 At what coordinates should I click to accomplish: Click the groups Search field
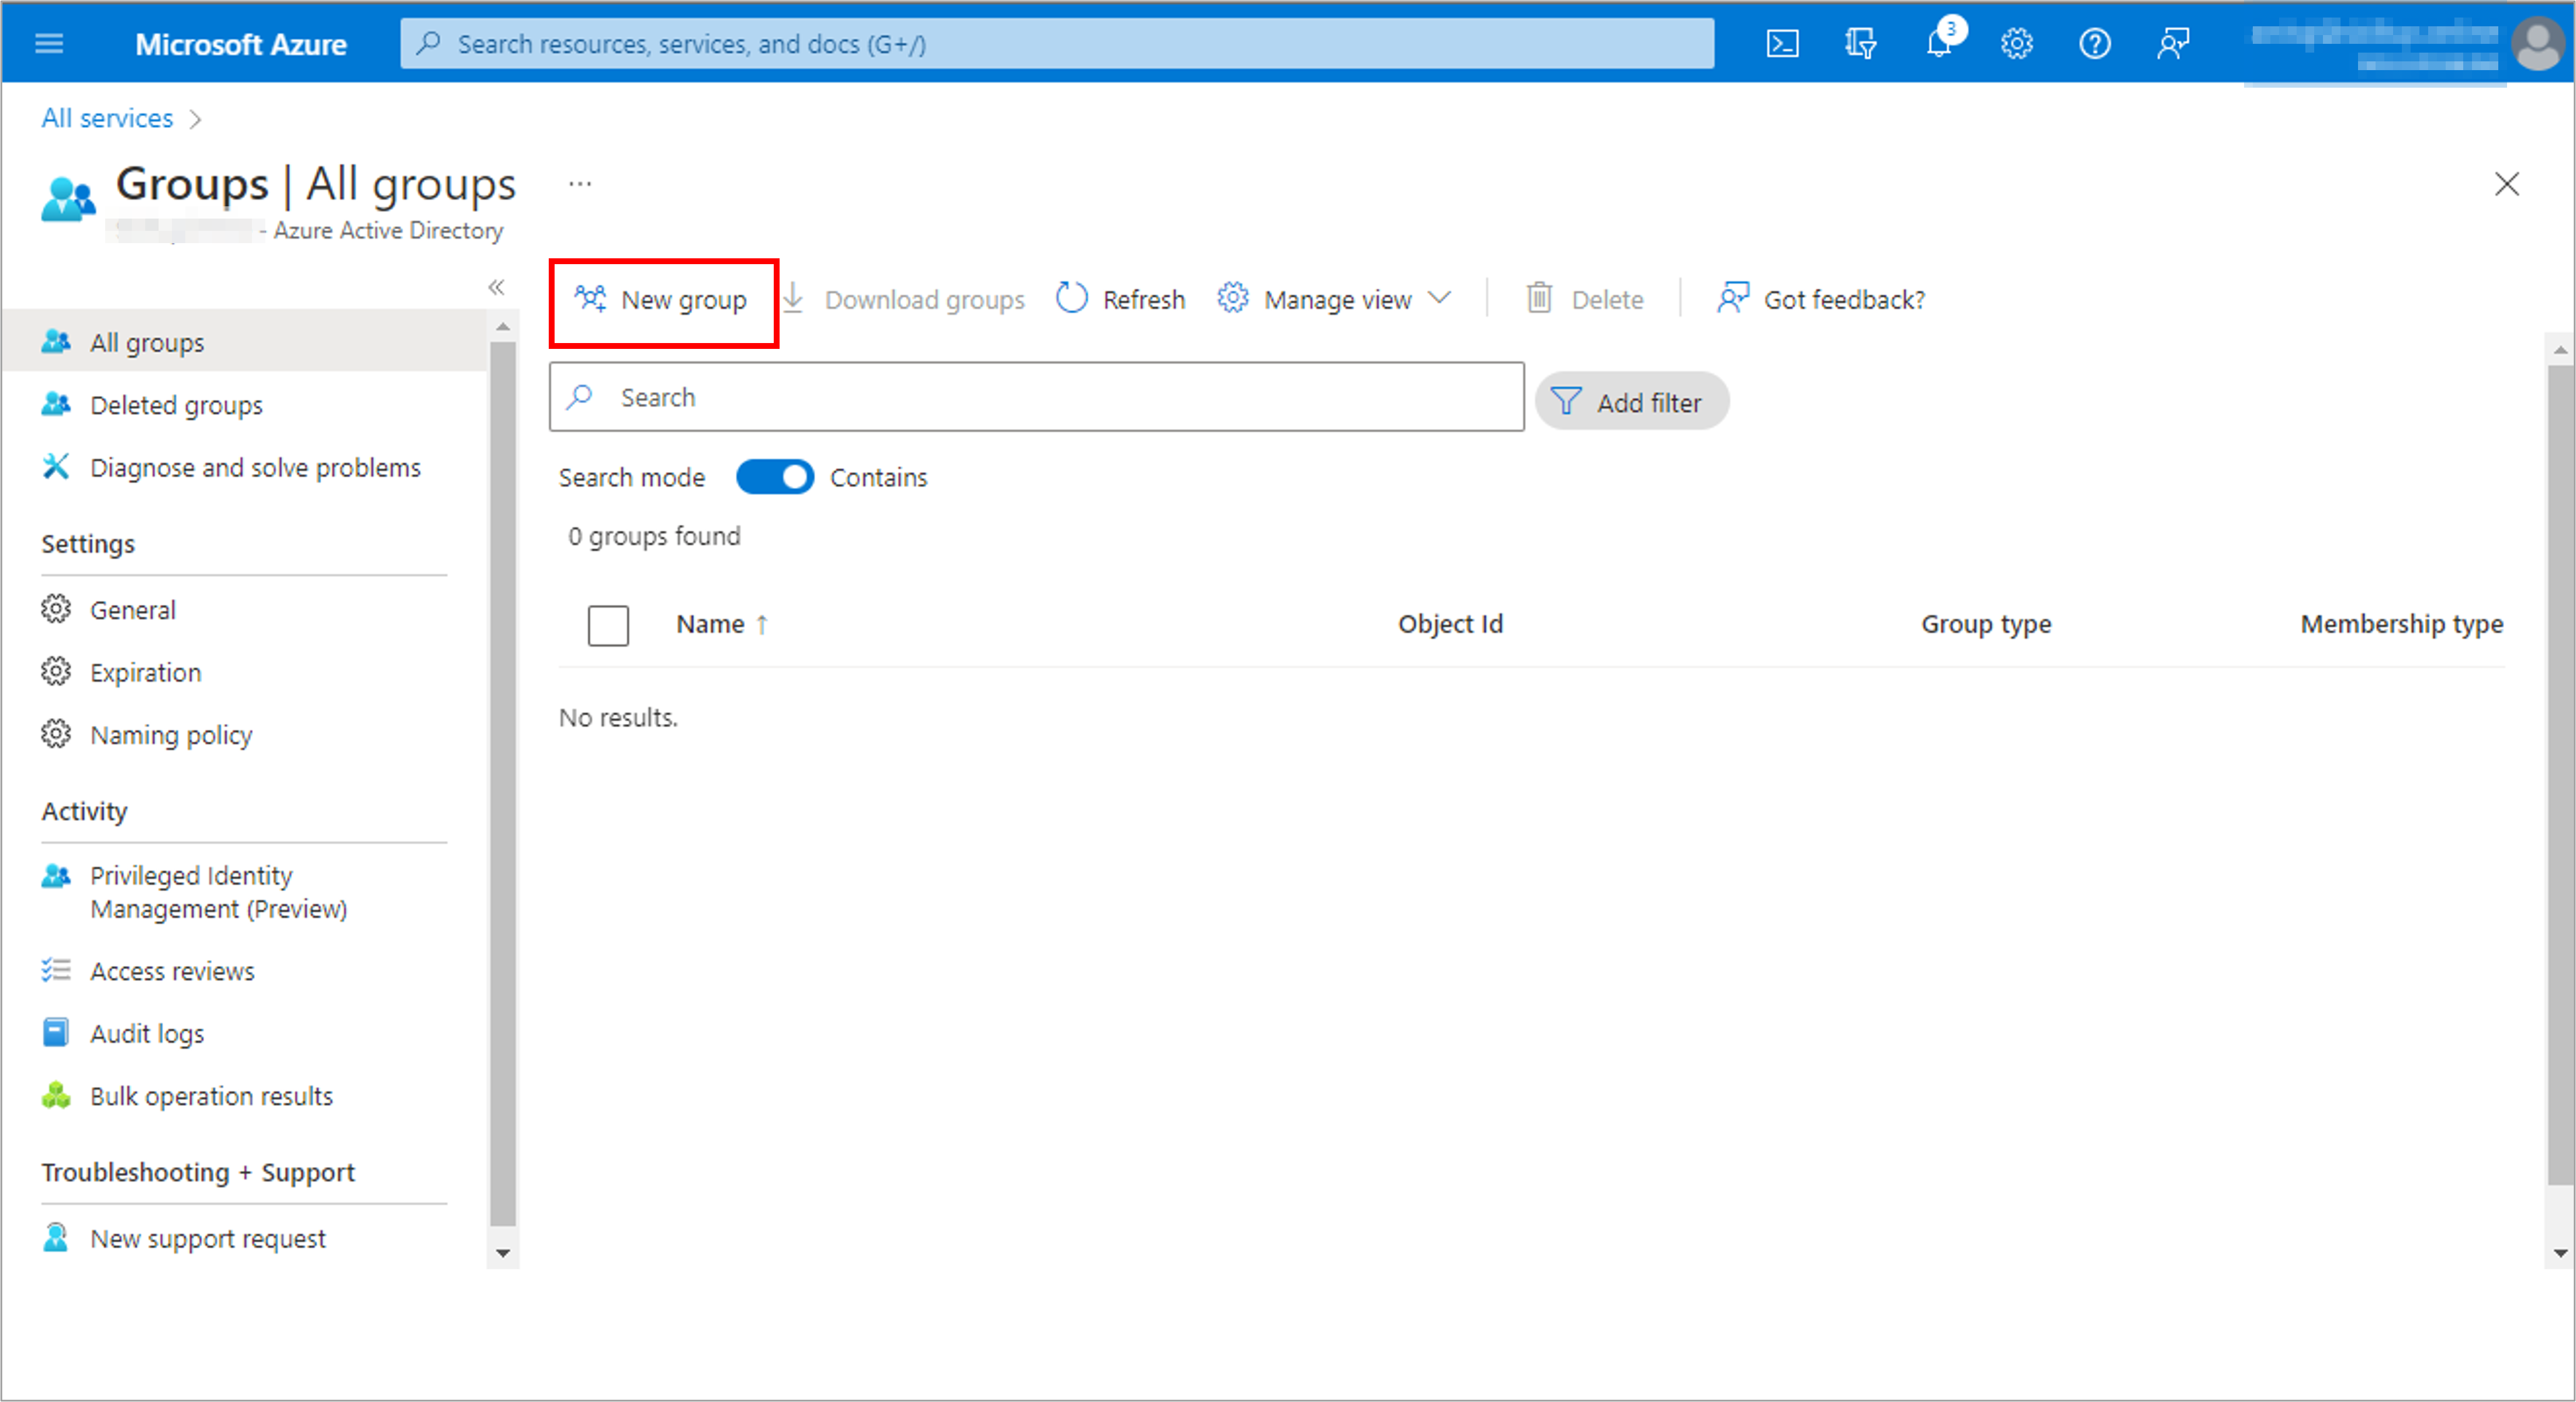[1036, 397]
